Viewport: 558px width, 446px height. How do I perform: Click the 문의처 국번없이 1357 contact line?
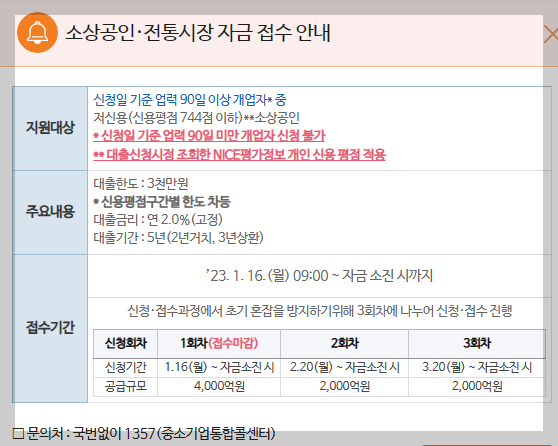(x=144, y=434)
